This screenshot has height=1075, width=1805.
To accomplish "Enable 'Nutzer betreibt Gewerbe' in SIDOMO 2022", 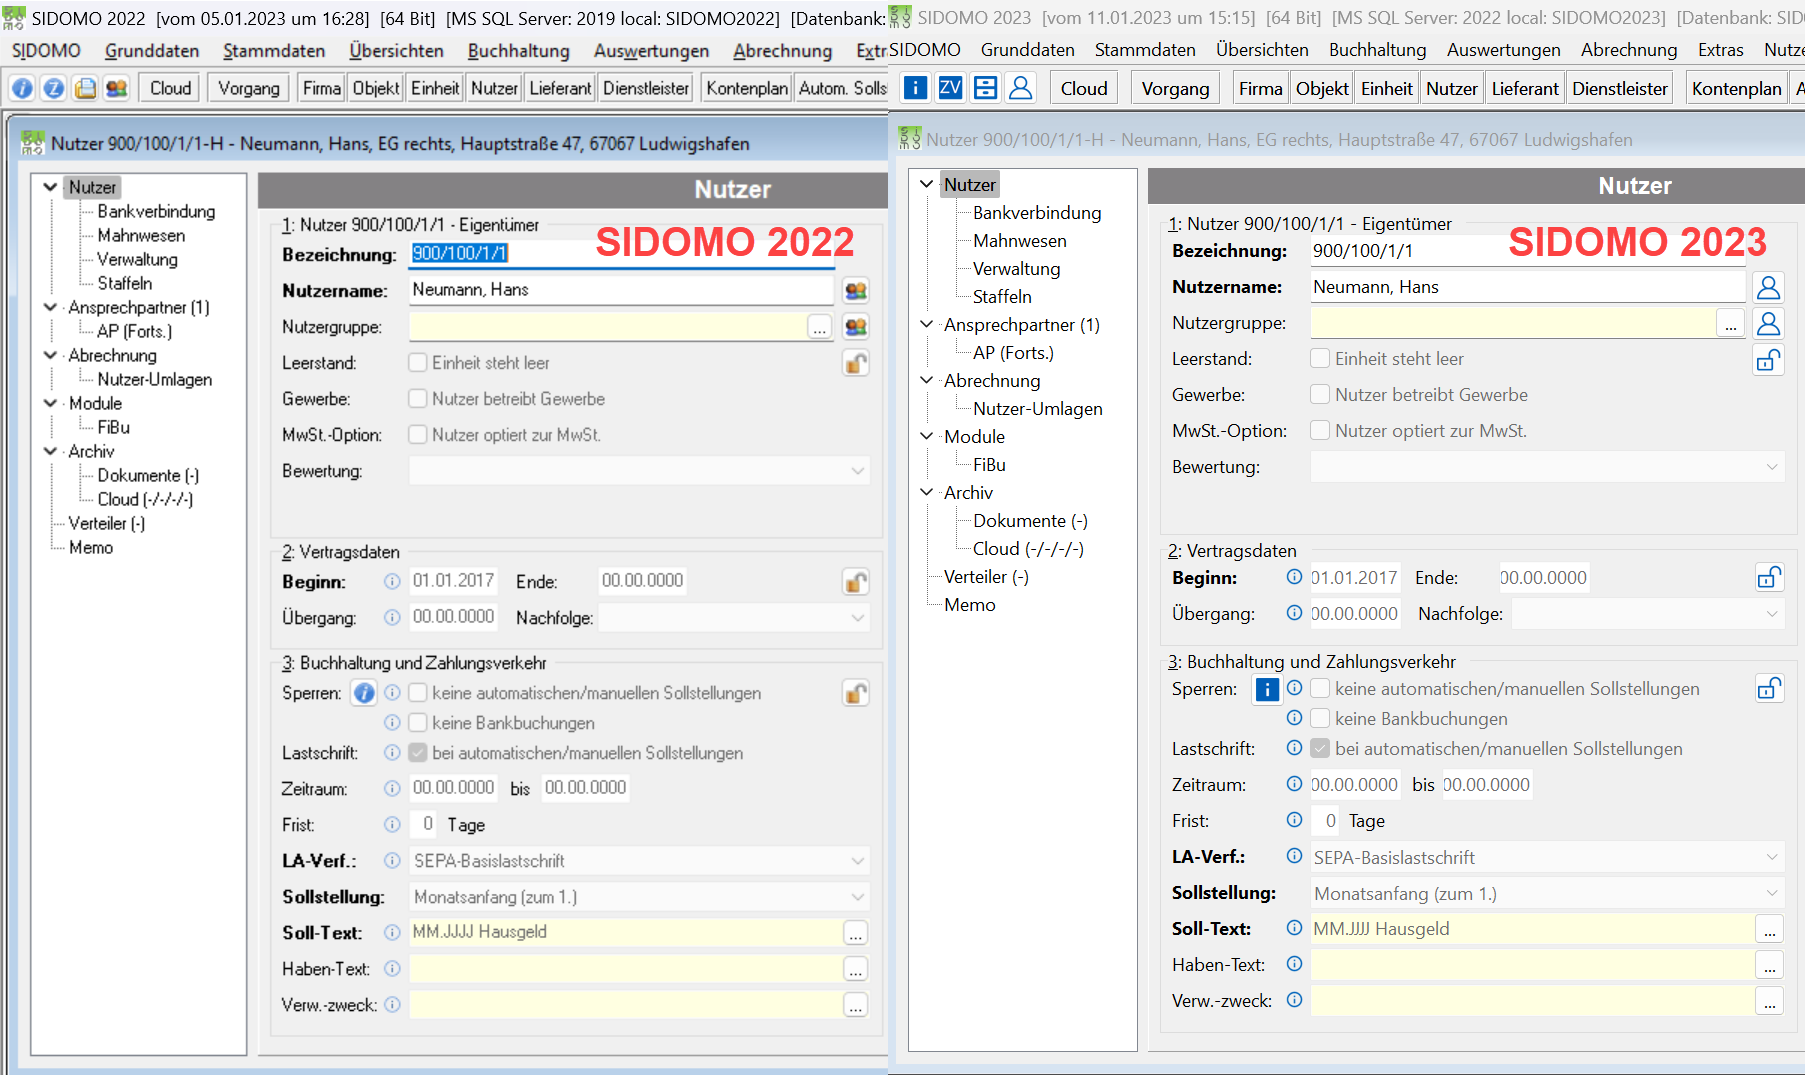I will pos(418,398).
